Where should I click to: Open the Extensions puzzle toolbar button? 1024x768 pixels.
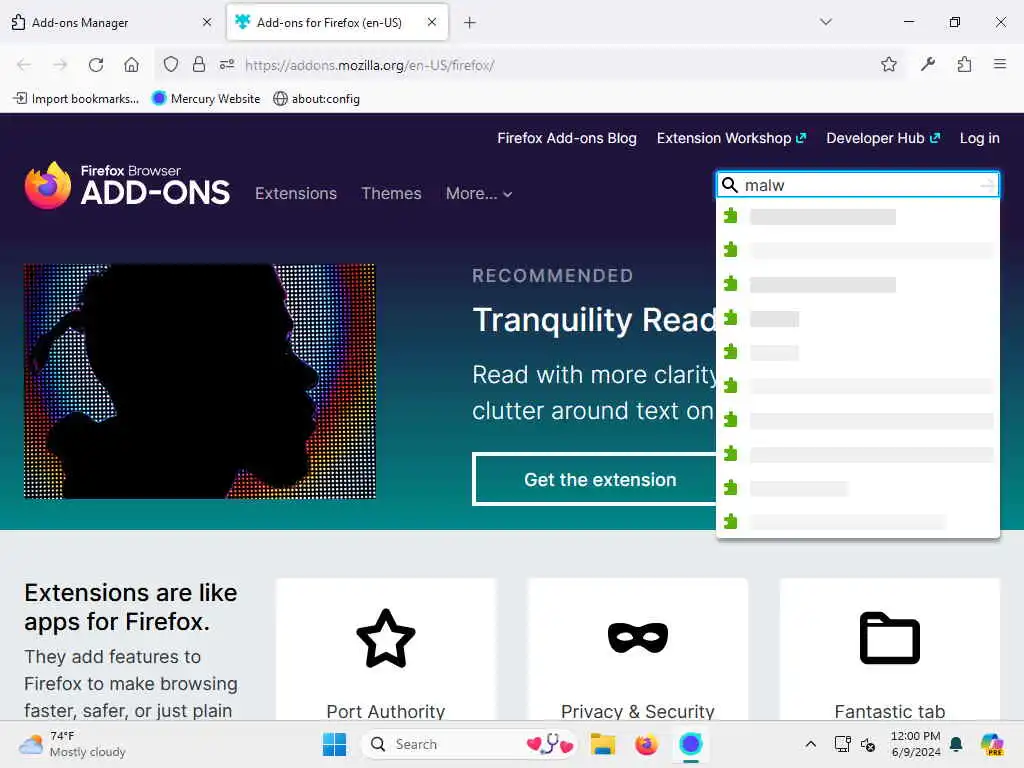click(964, 64)
